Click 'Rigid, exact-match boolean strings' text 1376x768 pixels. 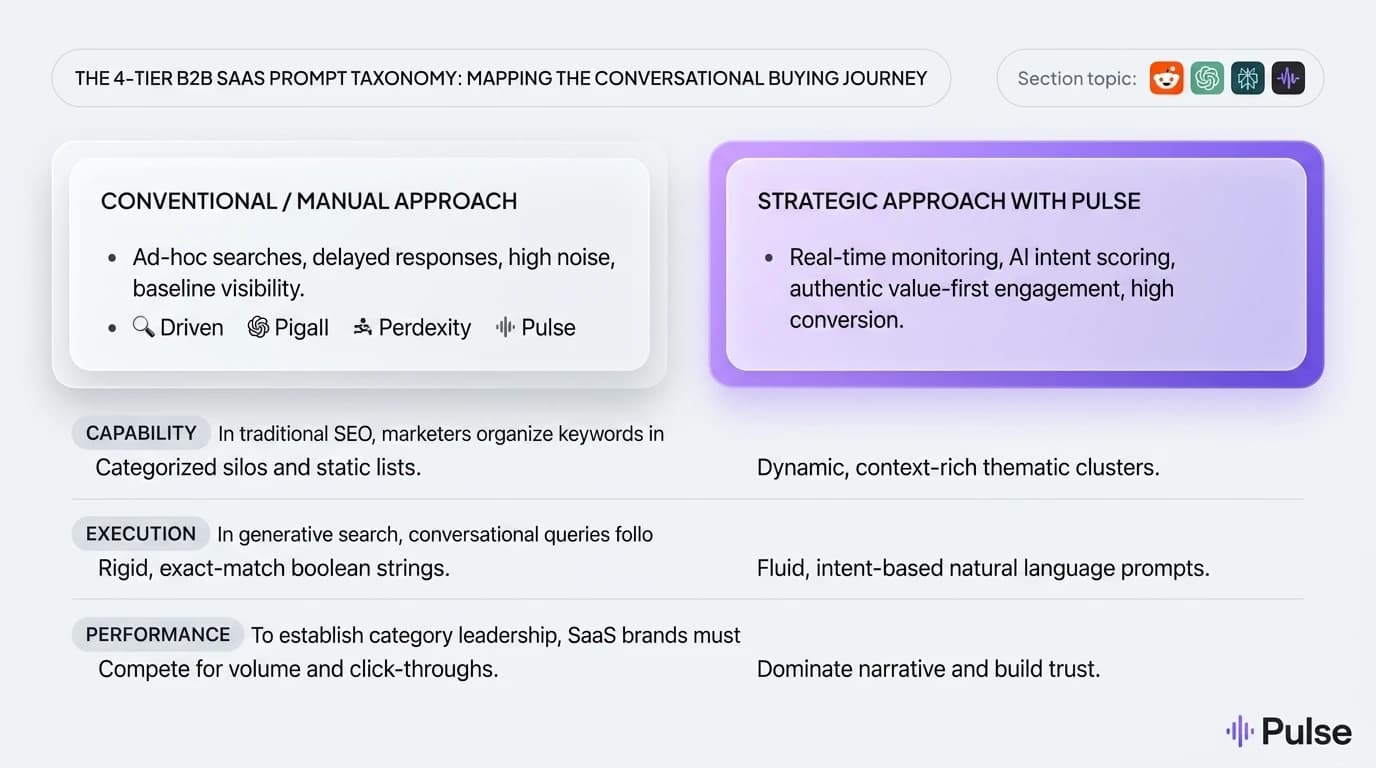pyautogui.click(x=274, y=568)
